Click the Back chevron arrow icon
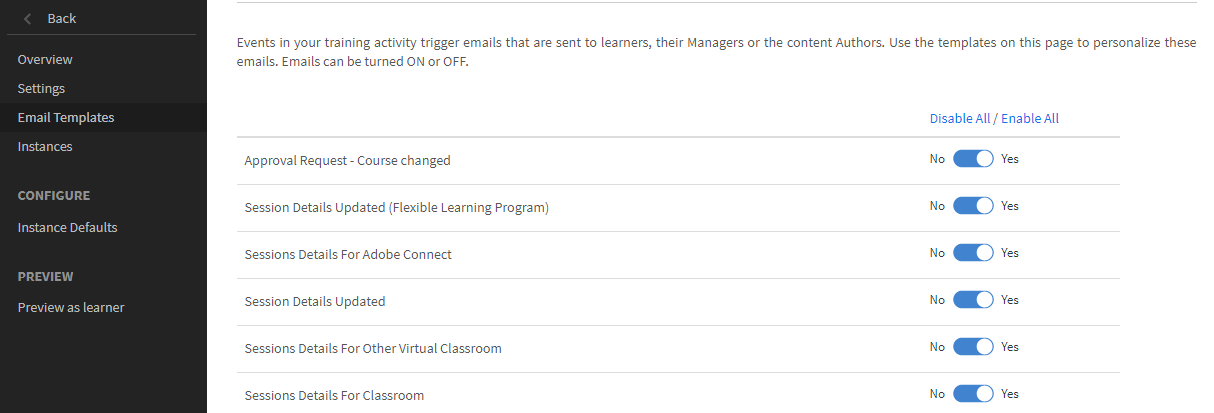The height and width of the screenshot is (413, 1214). pos(27,19)
